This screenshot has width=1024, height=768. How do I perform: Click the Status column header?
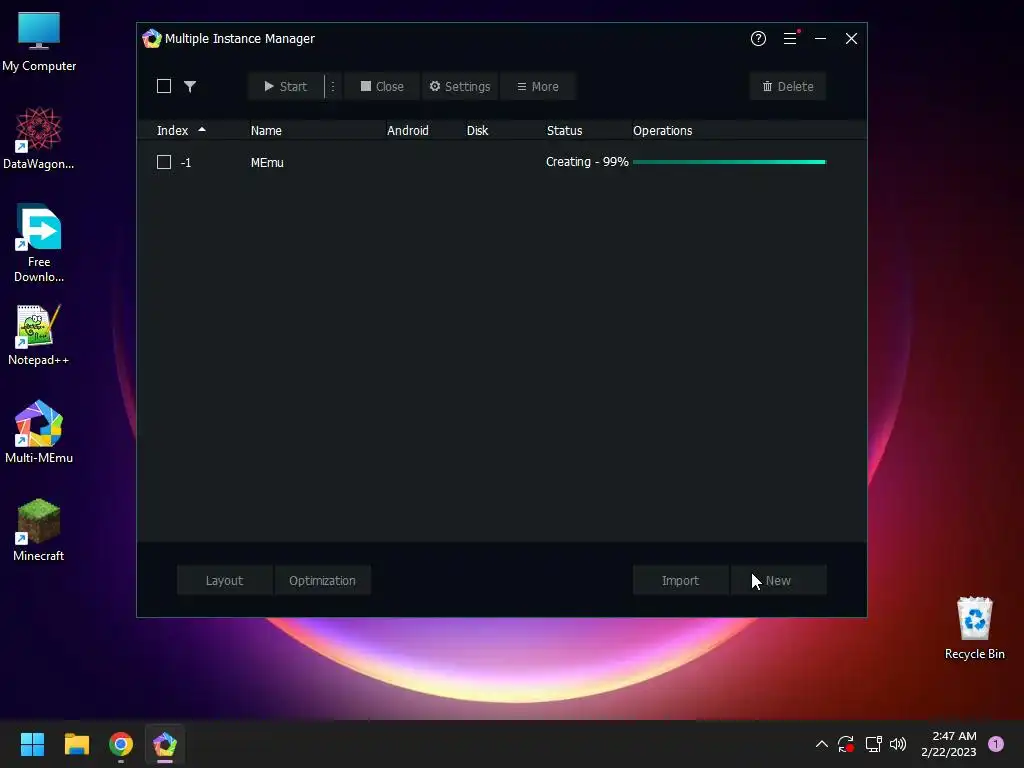(564, 131)
